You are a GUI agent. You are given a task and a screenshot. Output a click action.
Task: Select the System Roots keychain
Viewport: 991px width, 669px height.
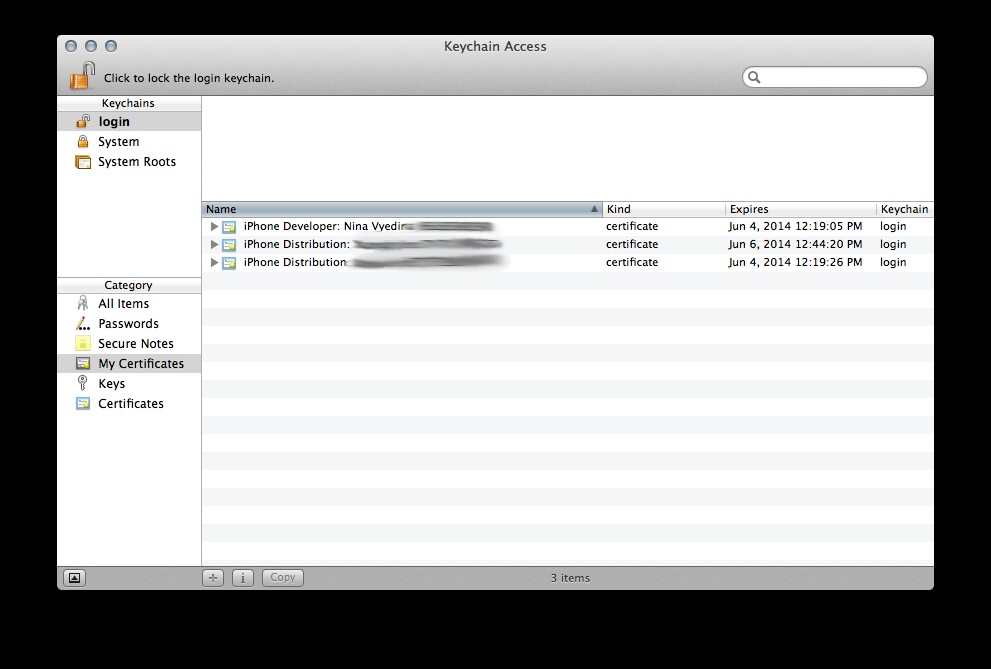click(129, 162)
